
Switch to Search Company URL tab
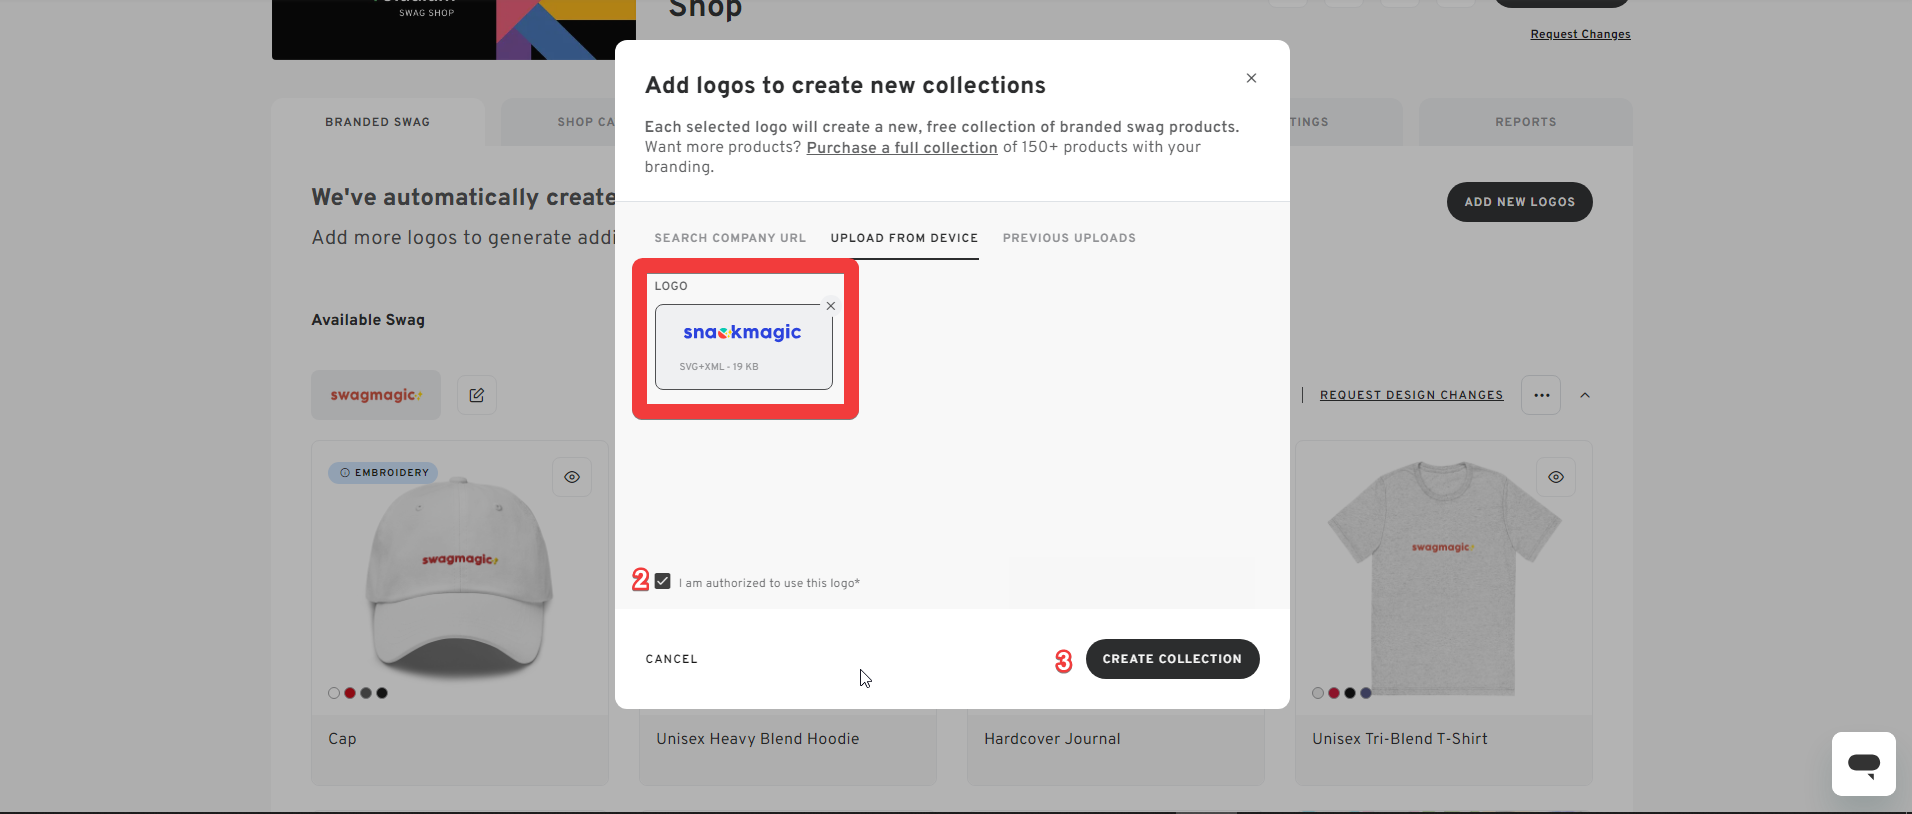[x=730, y=238]
